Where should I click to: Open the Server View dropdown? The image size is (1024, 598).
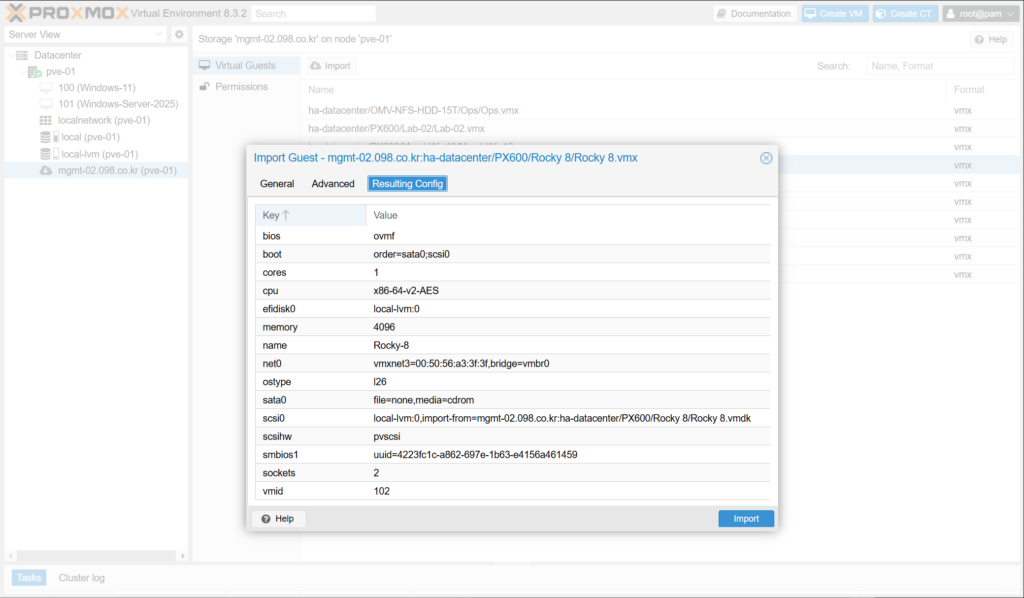(85, 35)
